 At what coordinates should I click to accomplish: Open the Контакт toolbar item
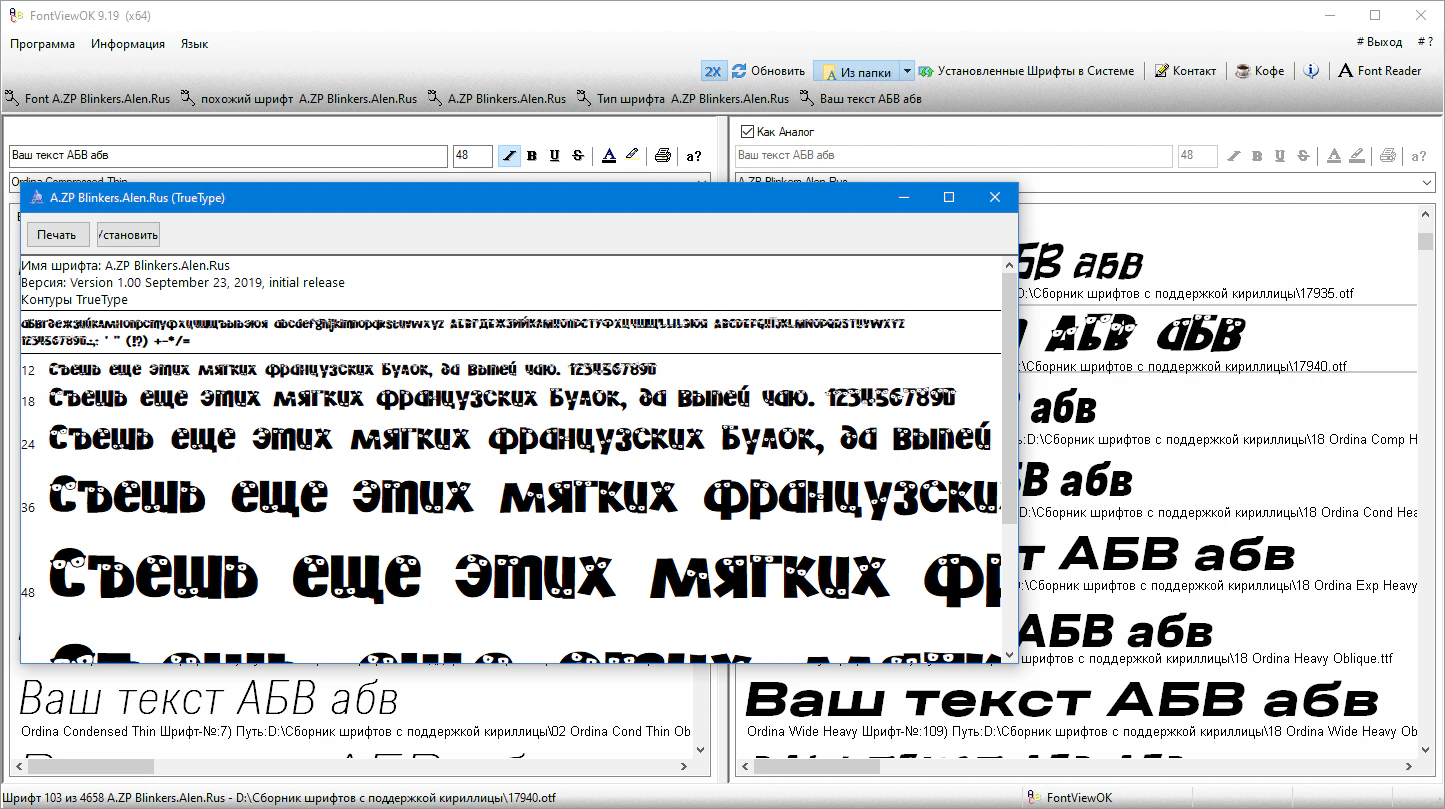click(x=1185, y=71)
